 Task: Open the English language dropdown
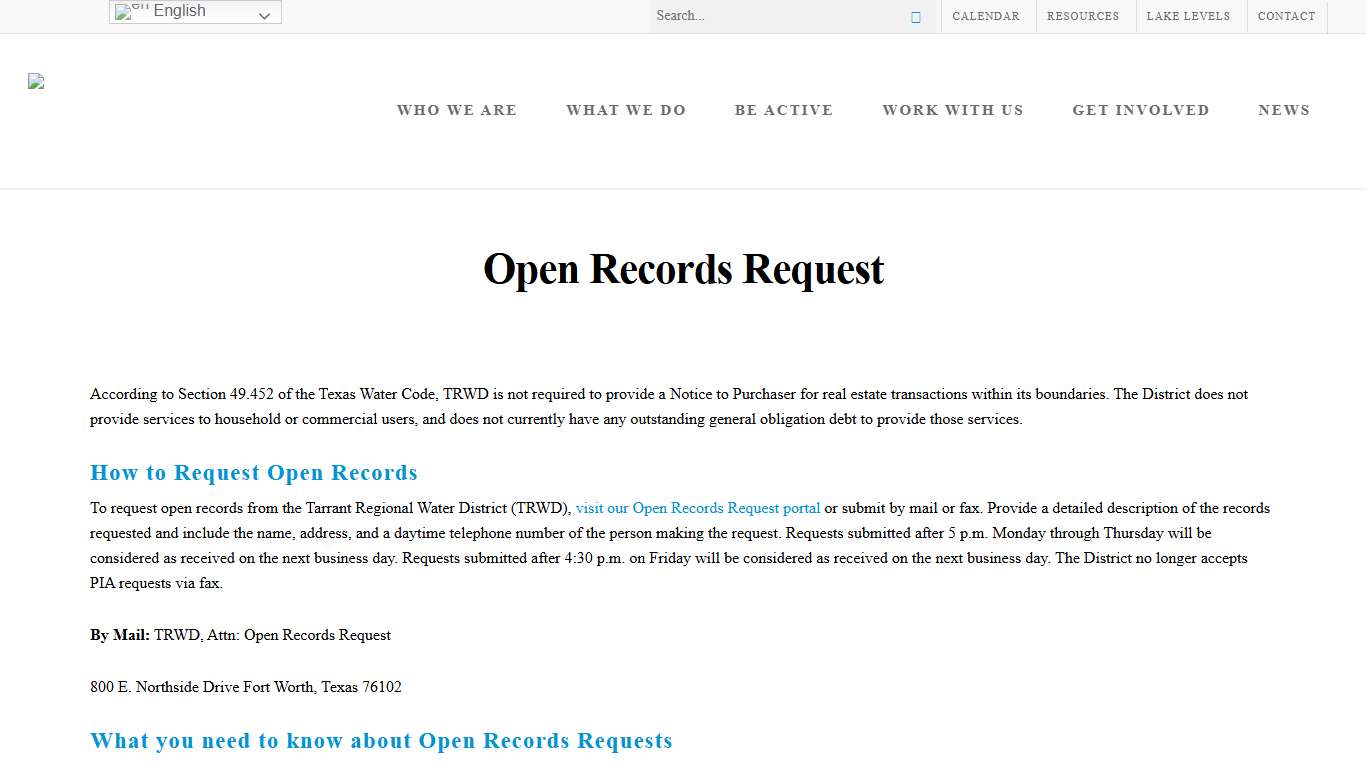[x=194, y=12]
